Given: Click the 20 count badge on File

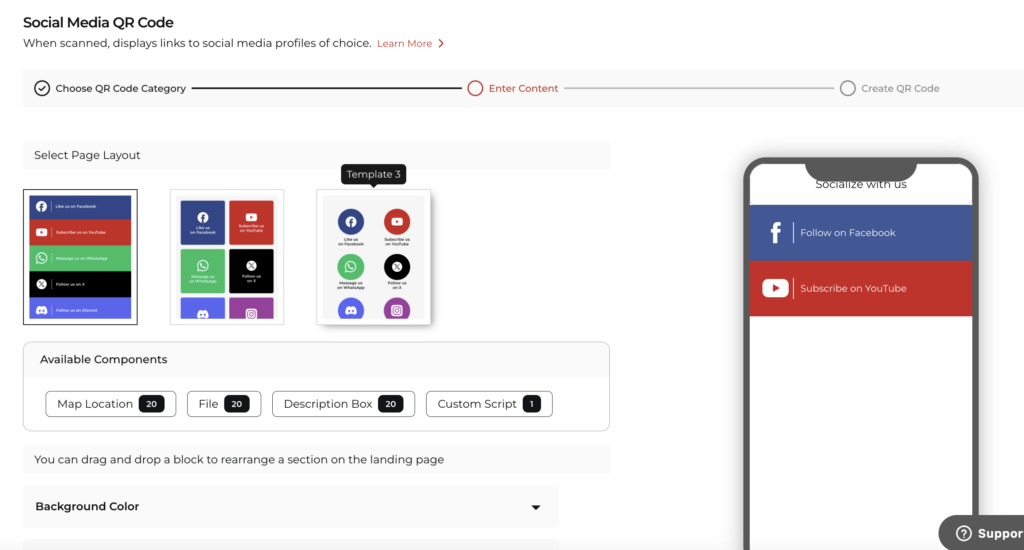Looking at the screenshot, I should coord(236,404).
